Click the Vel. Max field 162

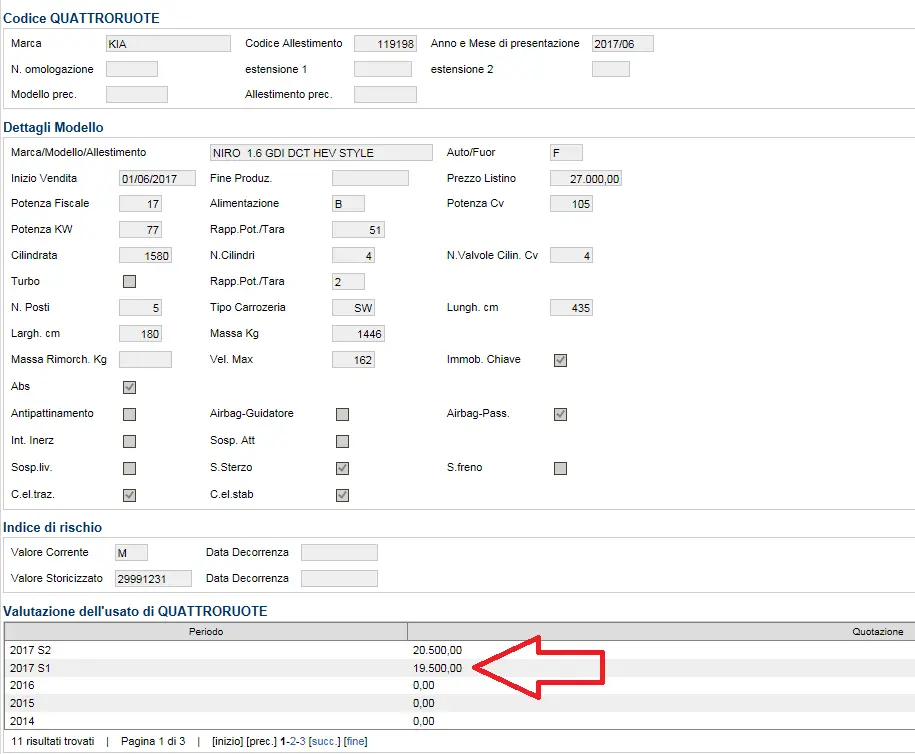pyautogui.click(x=353, y=360)
